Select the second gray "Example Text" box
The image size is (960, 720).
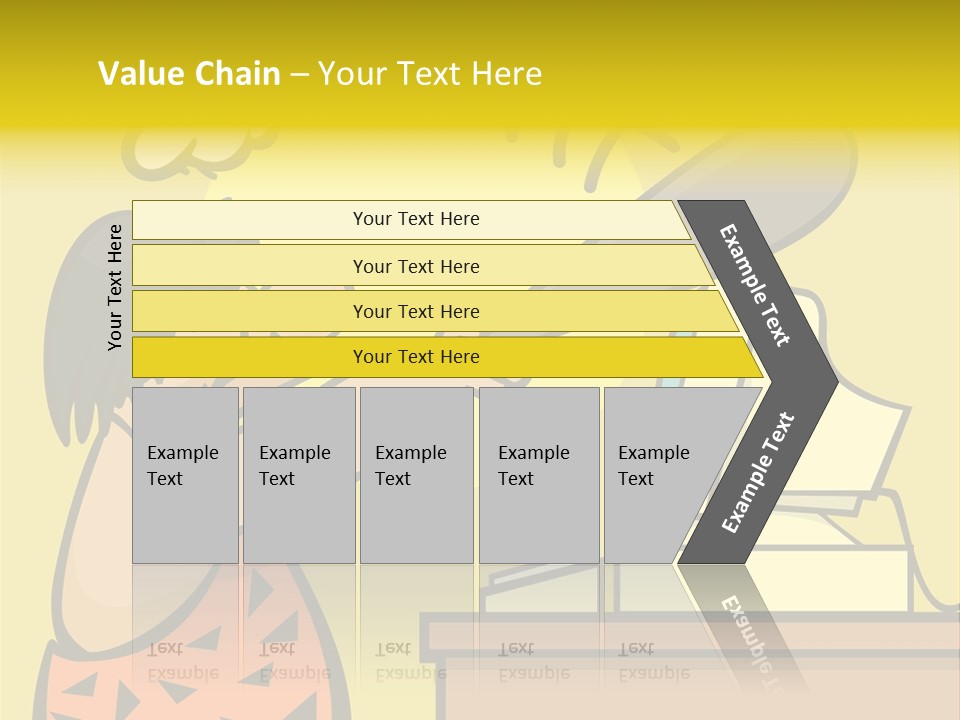(298, 475)
